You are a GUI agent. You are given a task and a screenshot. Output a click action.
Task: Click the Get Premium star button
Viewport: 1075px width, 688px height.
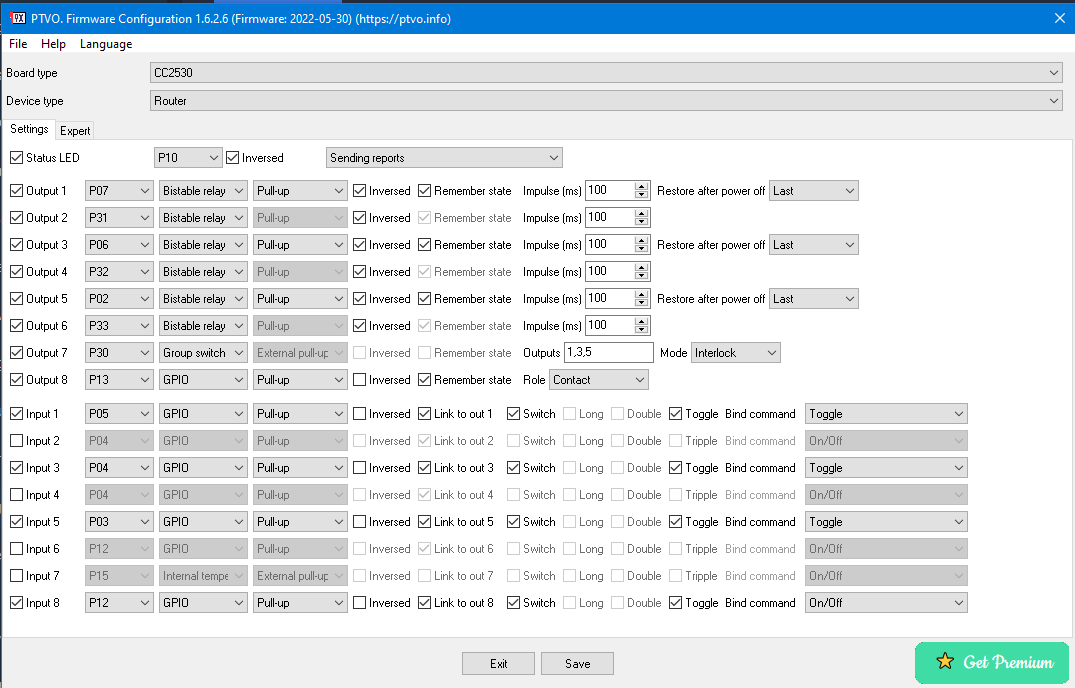(991, 662)
